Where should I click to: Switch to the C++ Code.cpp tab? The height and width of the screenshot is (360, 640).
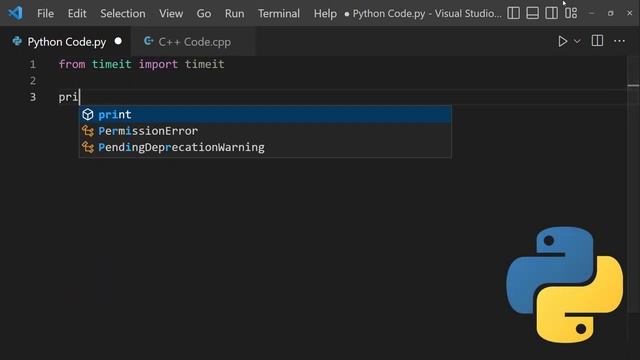point(193,42)
